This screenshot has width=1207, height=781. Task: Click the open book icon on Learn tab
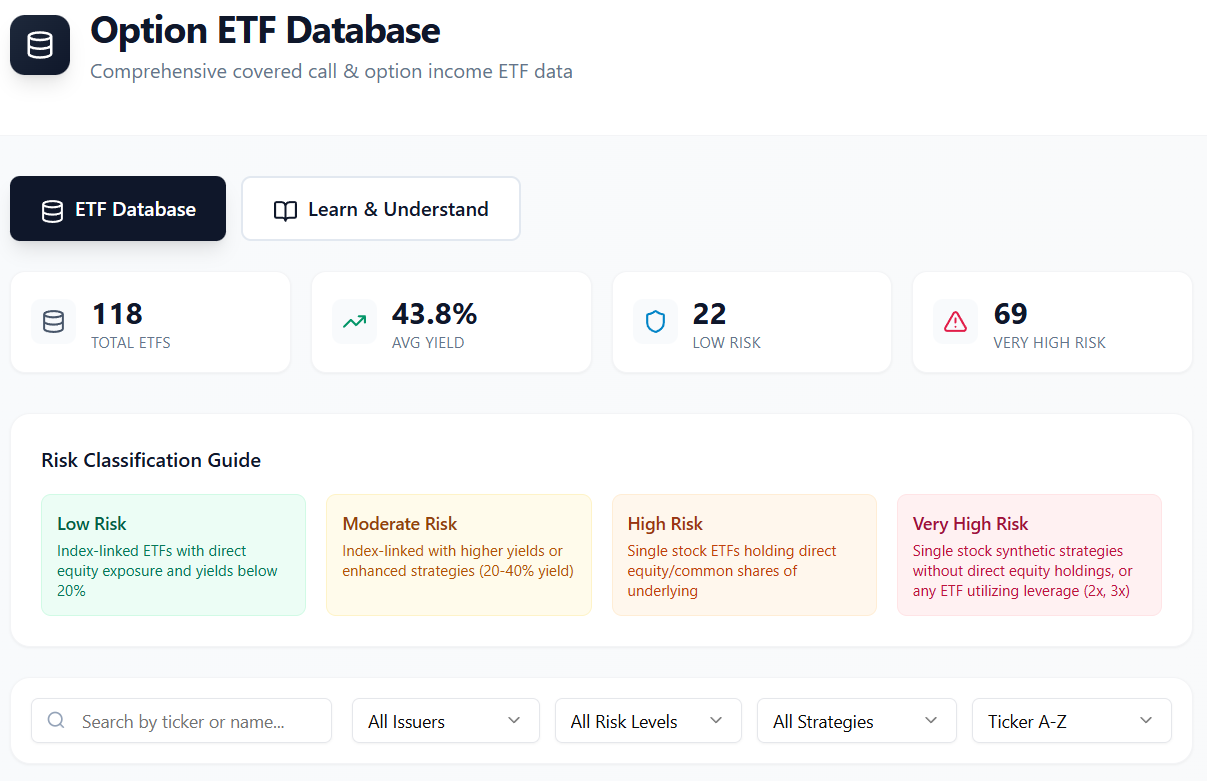pos(286,210)
